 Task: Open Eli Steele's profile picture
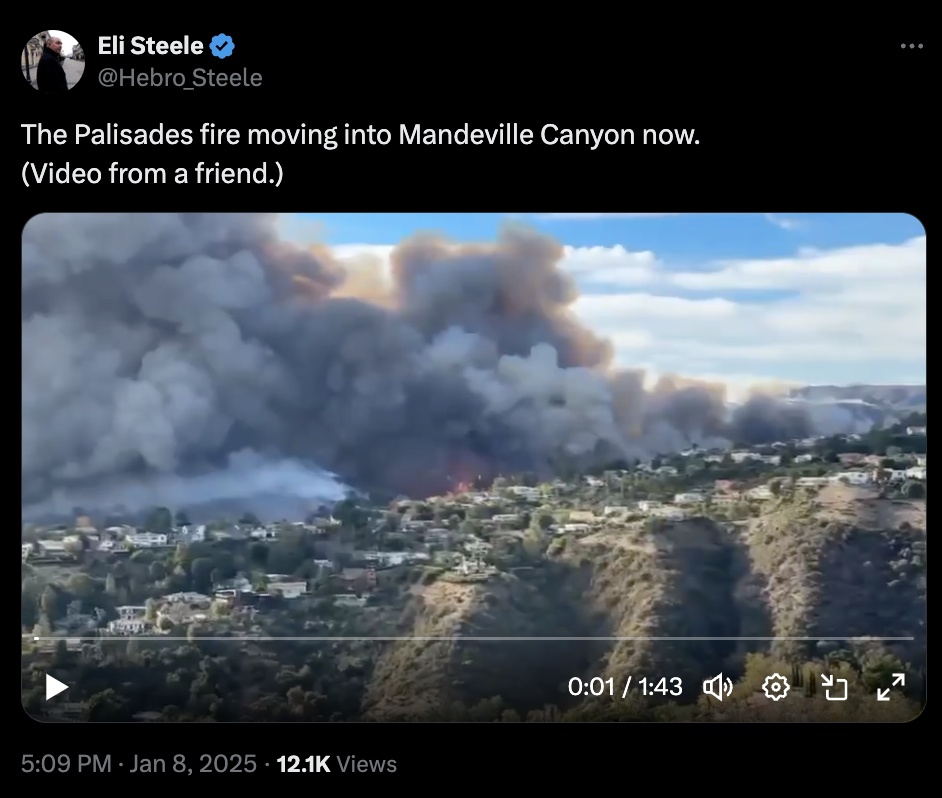53,61
